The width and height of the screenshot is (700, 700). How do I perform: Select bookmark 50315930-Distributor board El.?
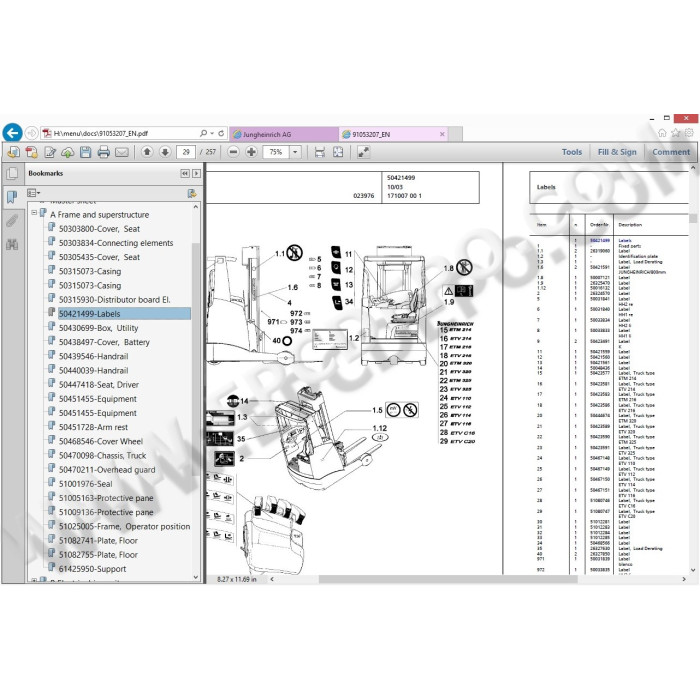114,300
